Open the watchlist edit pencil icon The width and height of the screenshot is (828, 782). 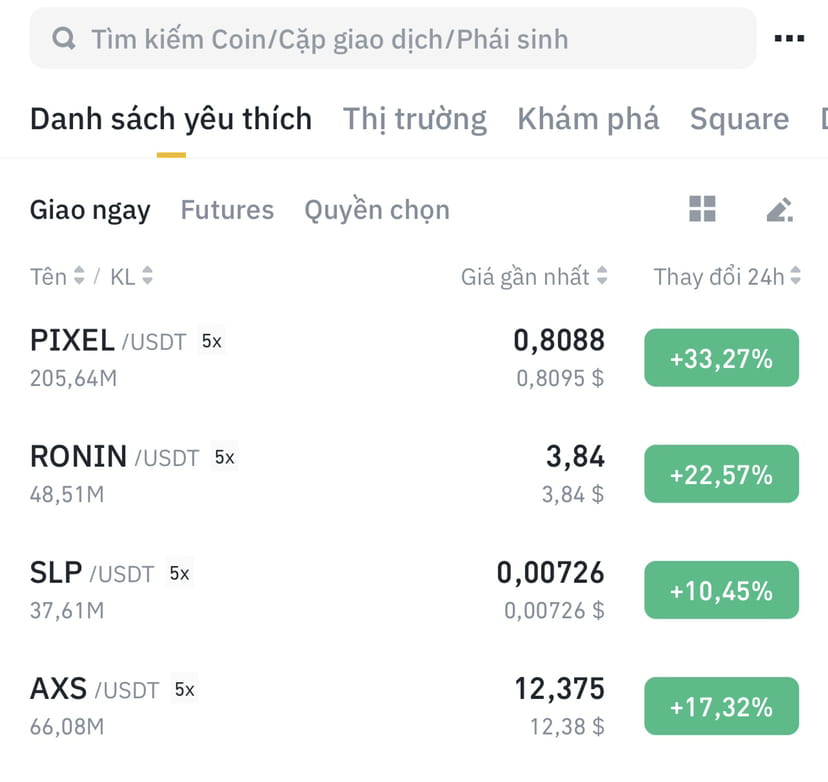pyautogui.click(x=779, y=209)
